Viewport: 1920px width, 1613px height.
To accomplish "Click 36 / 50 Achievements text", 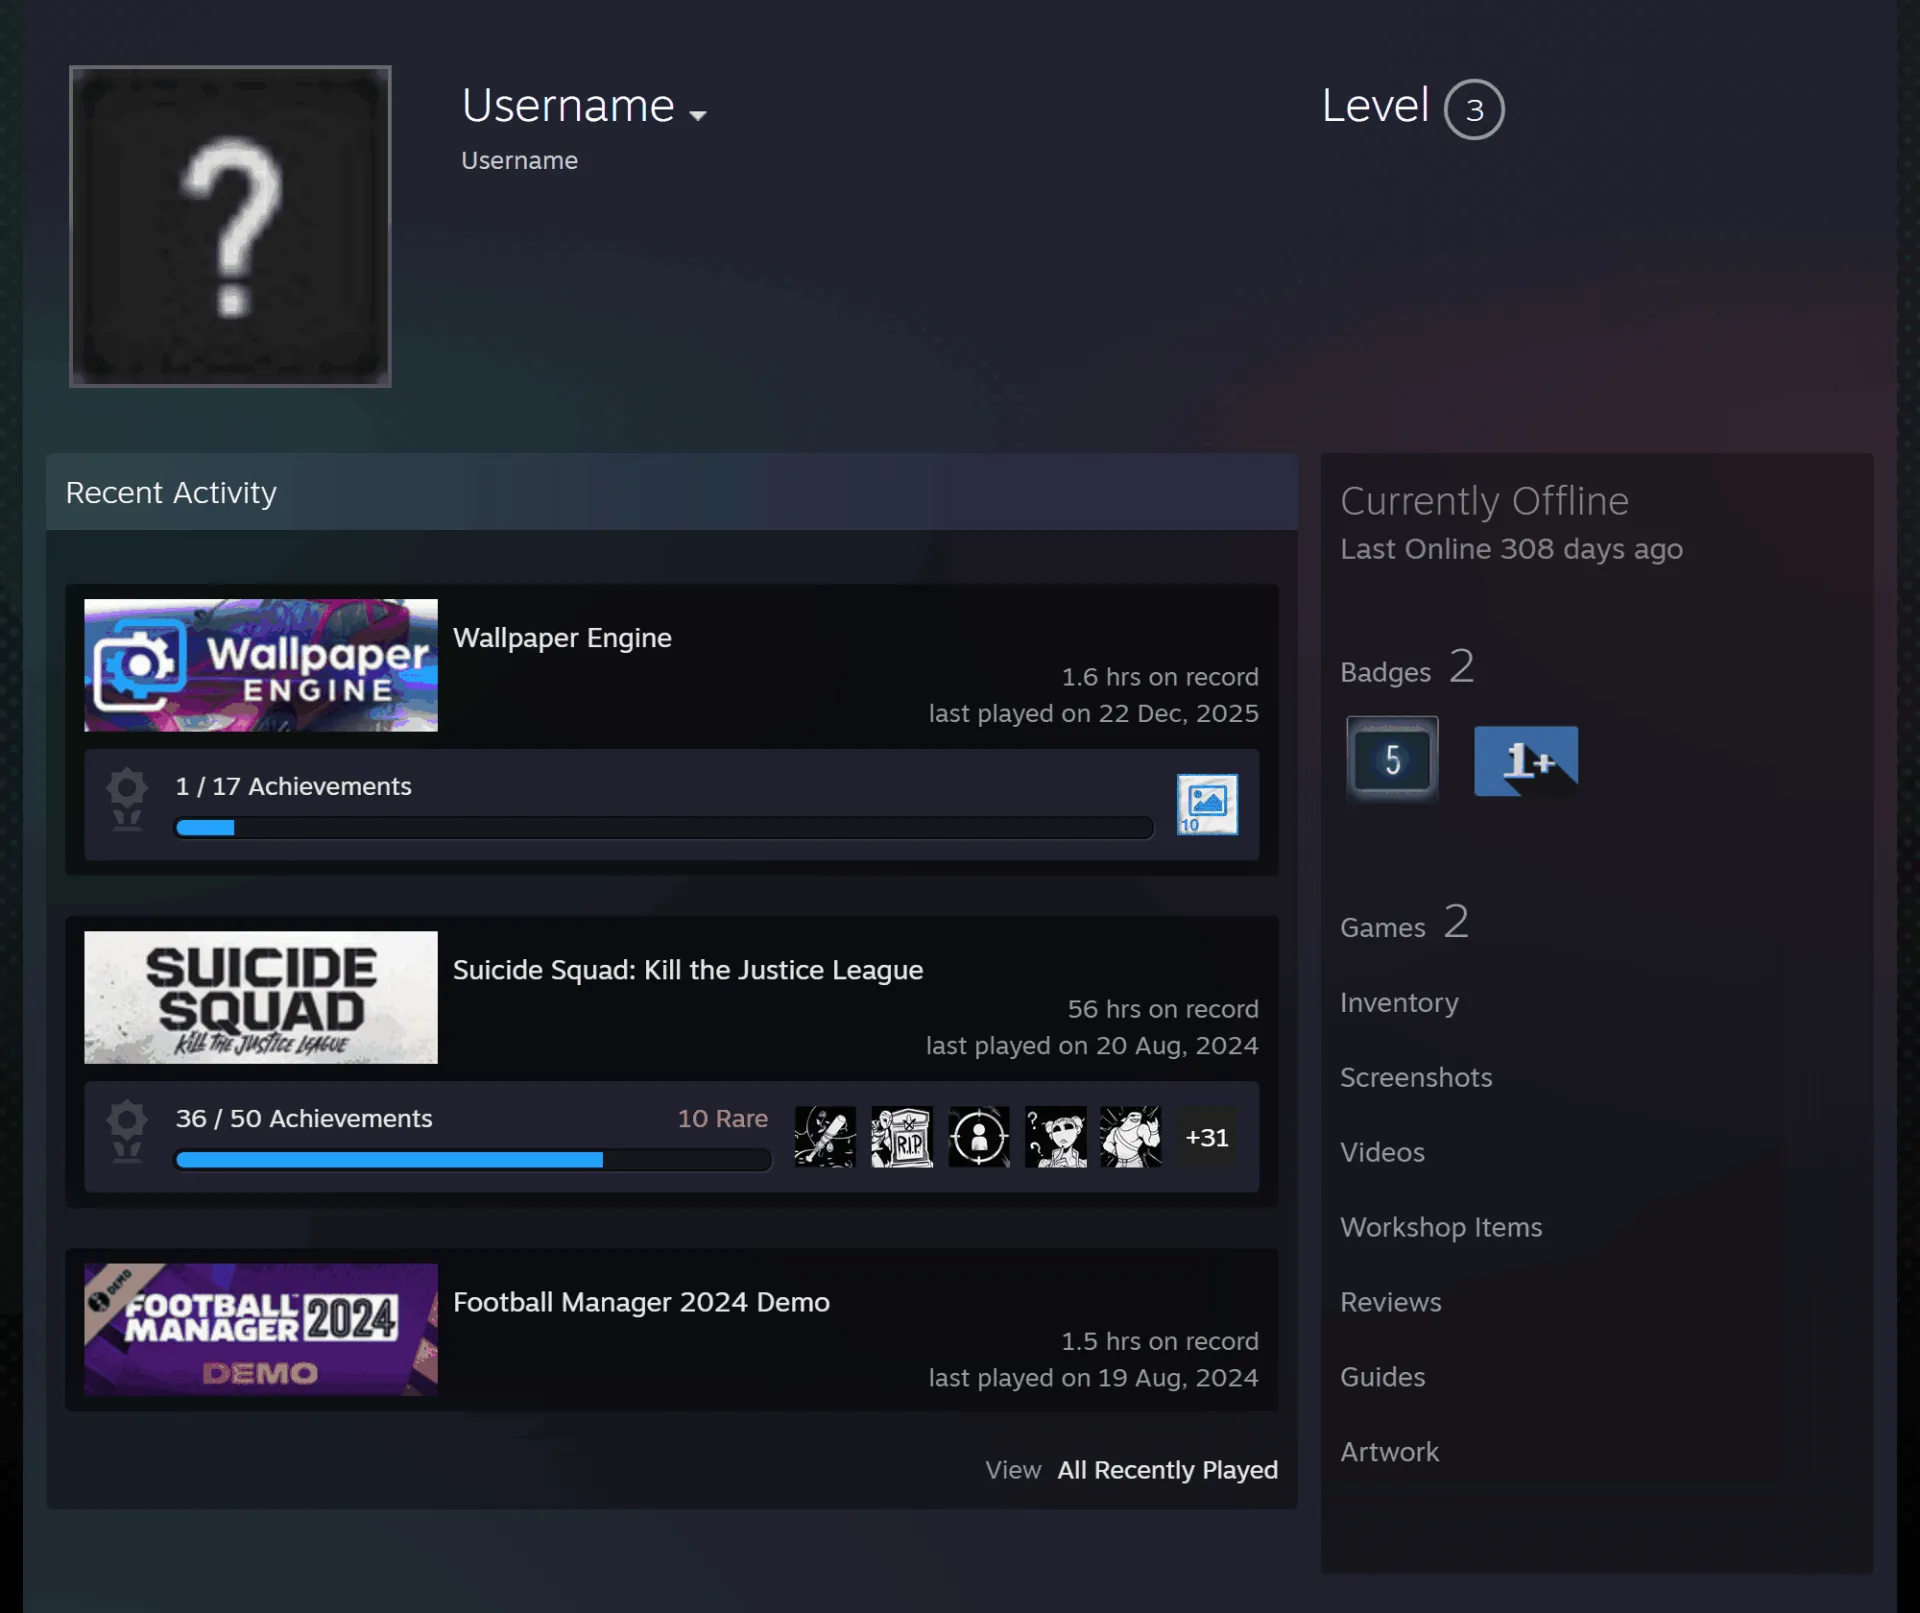I will click(304, 1118).
